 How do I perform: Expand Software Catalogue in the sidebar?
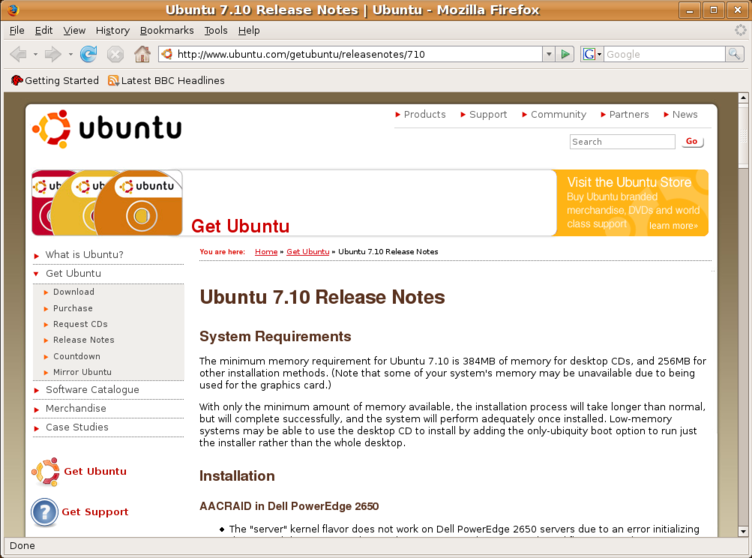pos(36,390)
